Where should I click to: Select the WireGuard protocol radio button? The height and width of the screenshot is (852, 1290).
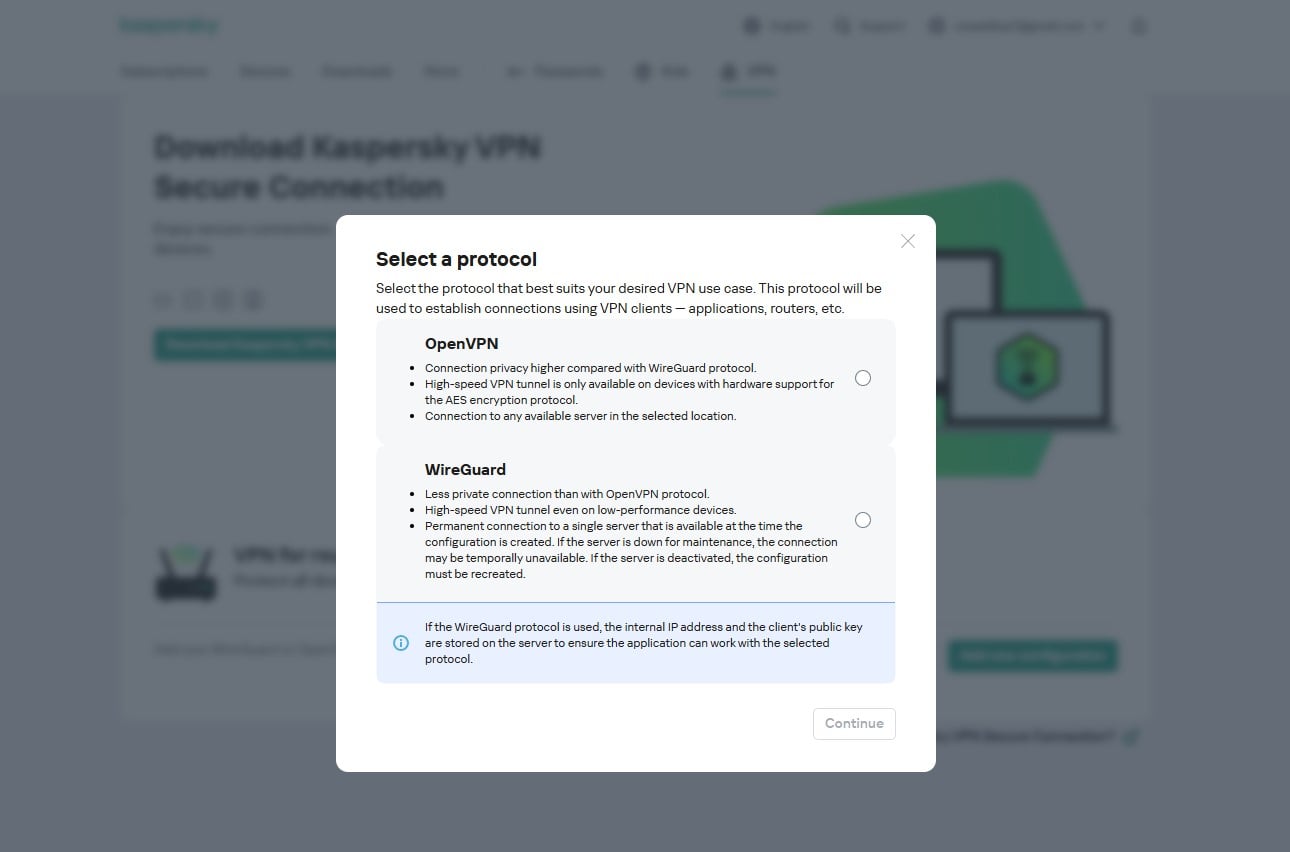[863, 520]
